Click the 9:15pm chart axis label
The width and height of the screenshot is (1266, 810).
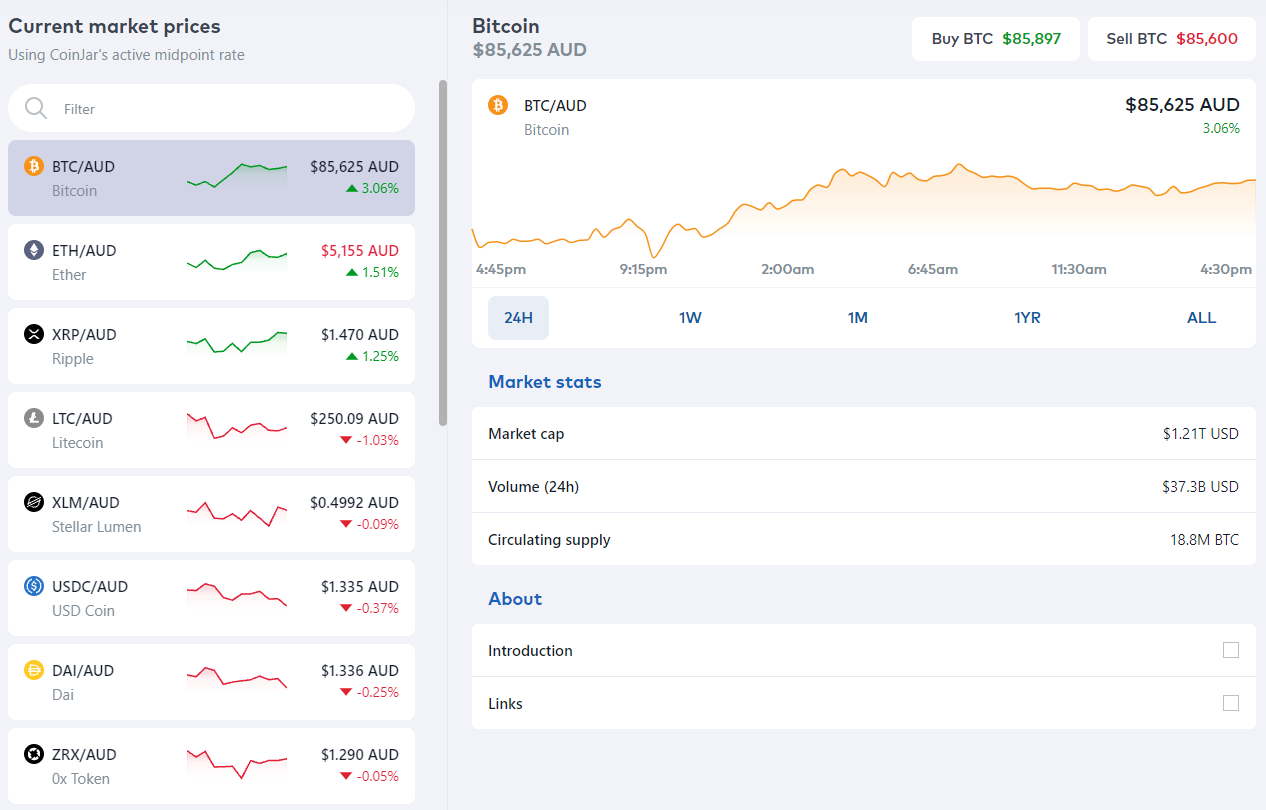pyautogui.click(x=643, y=269)
